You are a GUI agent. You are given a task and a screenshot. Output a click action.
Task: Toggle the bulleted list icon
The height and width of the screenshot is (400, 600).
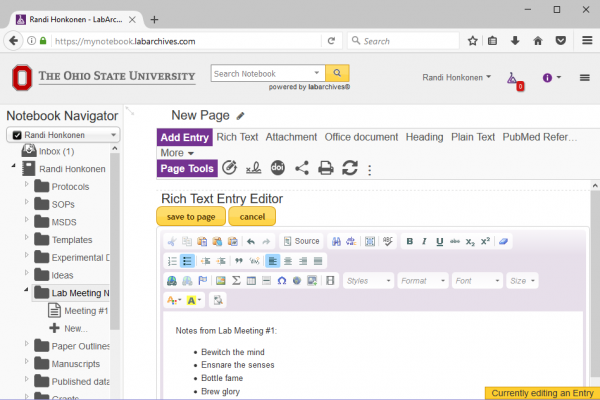(187, 261)
